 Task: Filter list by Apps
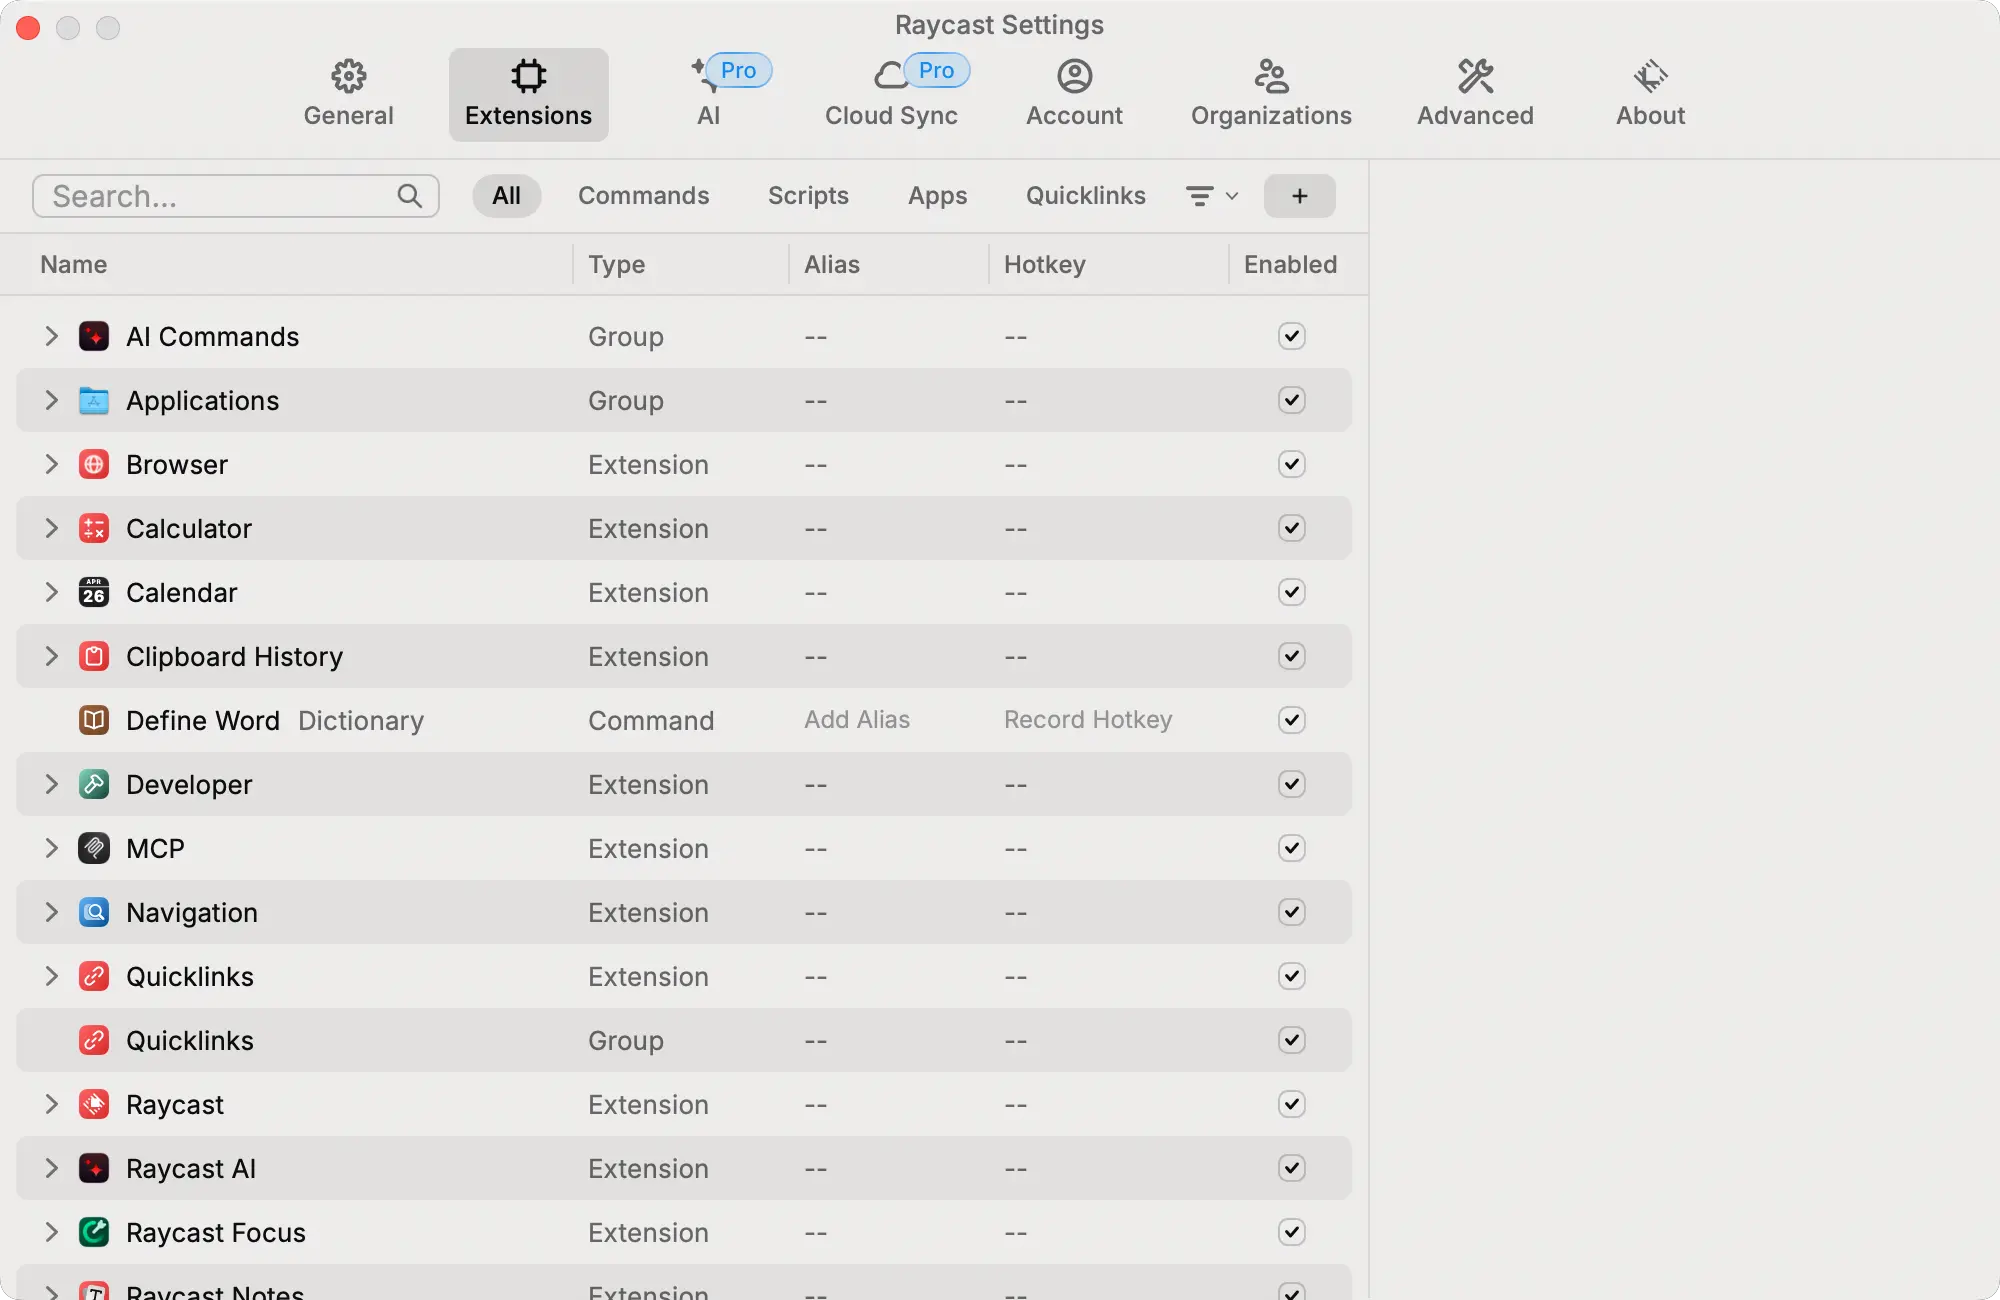[x=938, y=196]
